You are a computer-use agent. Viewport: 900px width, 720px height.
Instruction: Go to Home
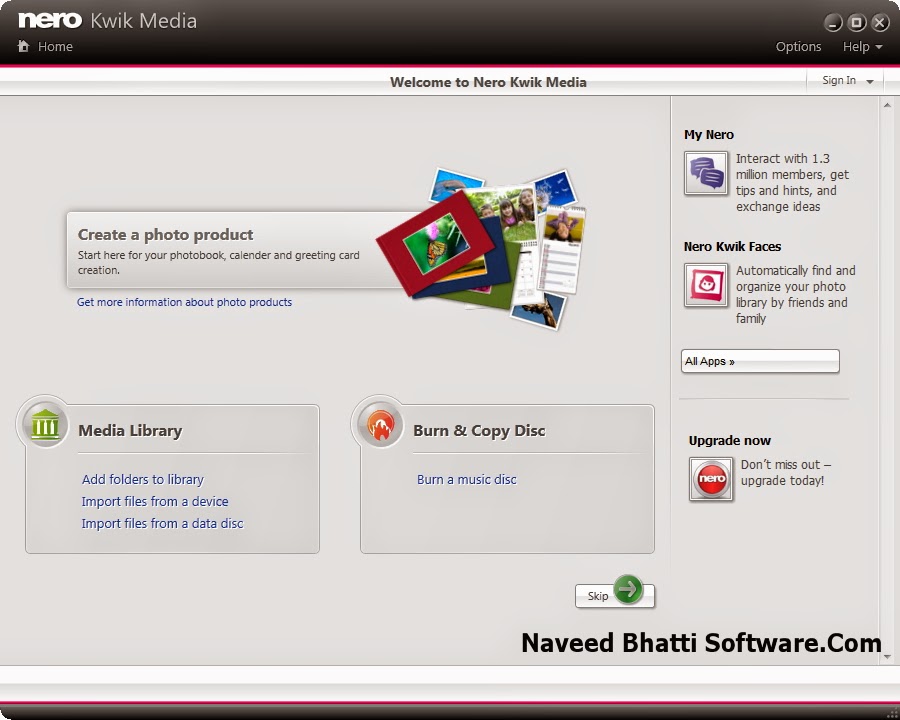tap(55, 47)
